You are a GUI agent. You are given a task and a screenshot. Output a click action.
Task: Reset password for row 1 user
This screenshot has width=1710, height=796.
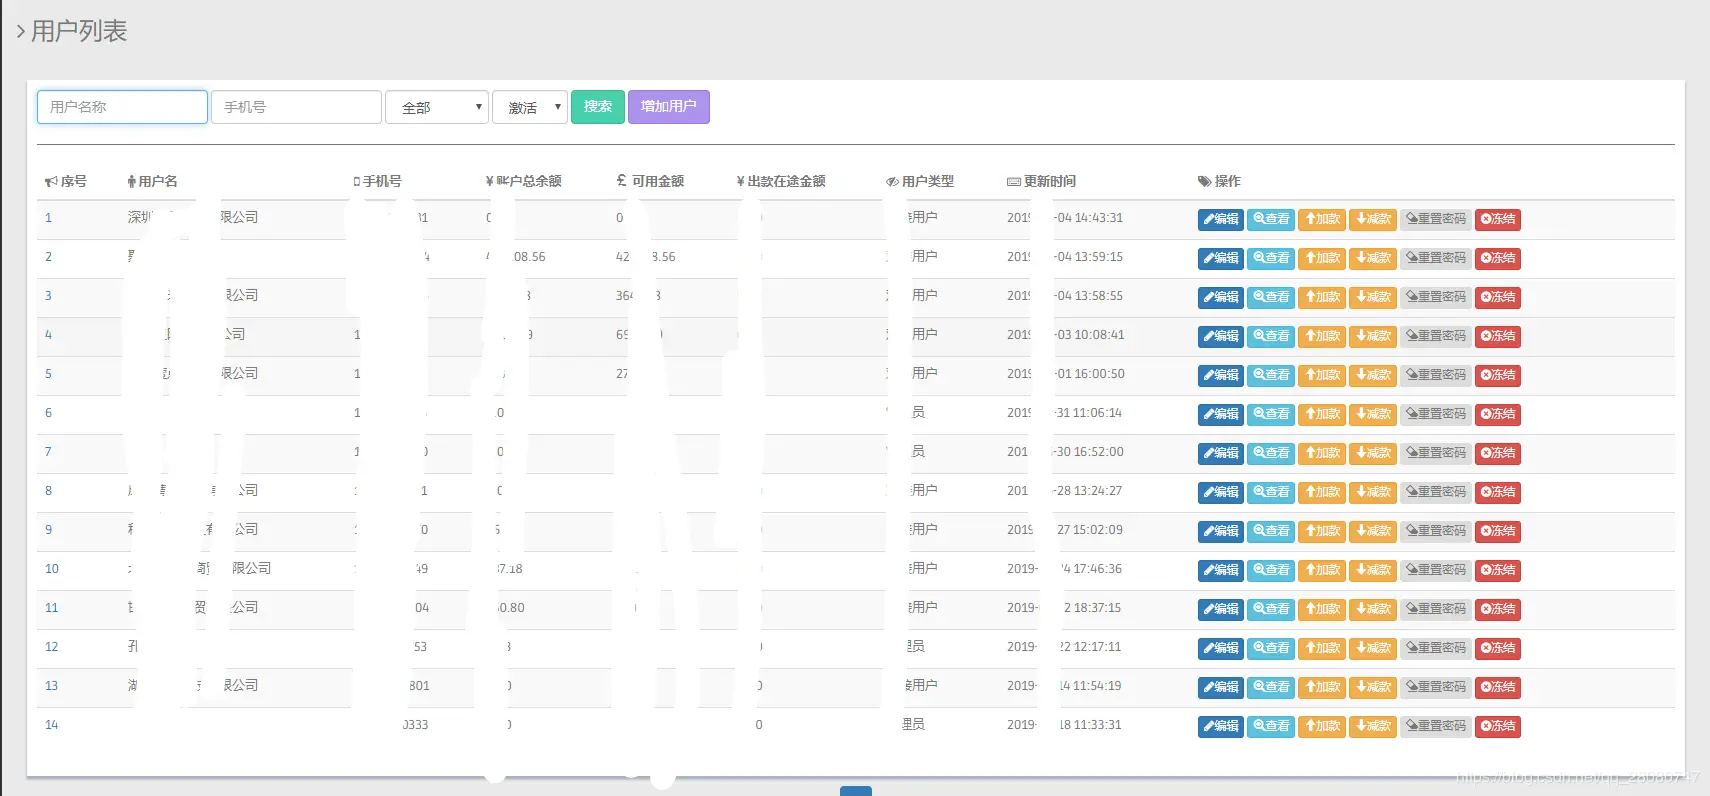tap(1436, 219)
